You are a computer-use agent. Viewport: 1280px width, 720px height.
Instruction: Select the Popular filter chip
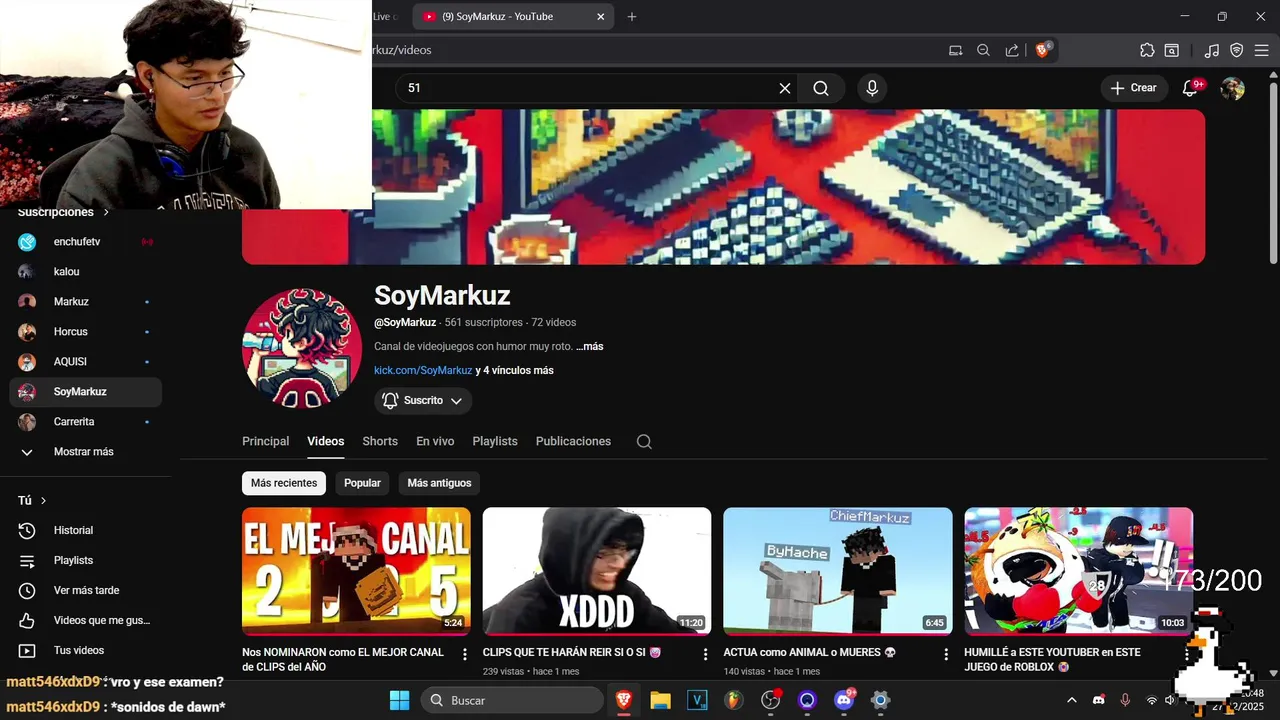(362, 483)
